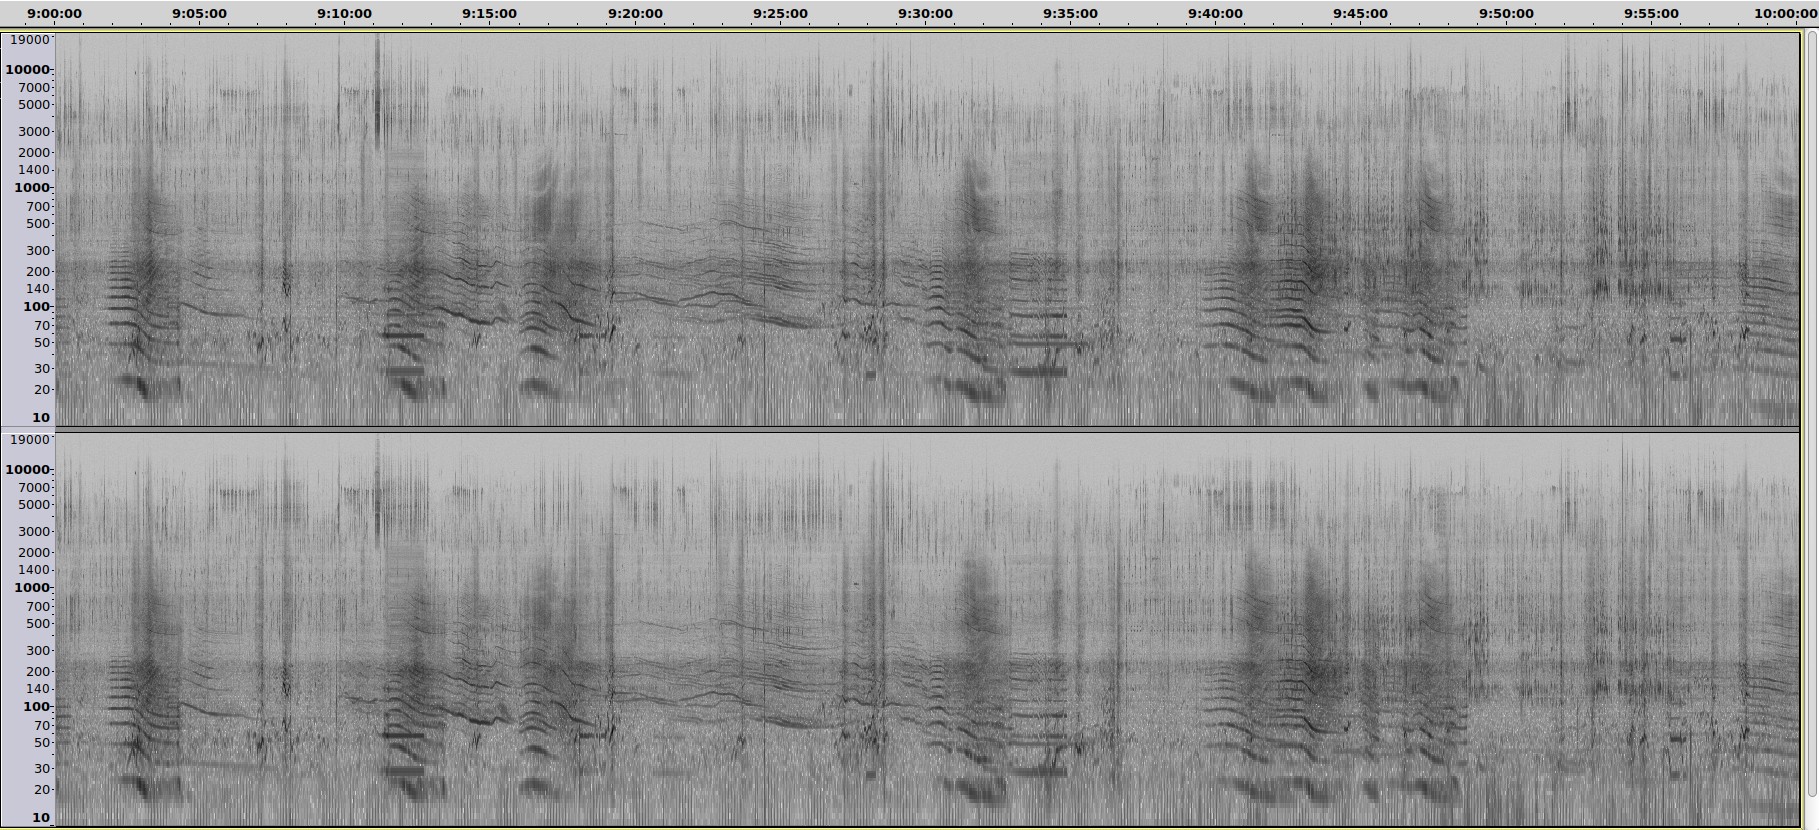This screenshot has width=1819, height=830.
Task: Click 100 on the lower channel frequency scale
Action: click(x=36, y=707)
